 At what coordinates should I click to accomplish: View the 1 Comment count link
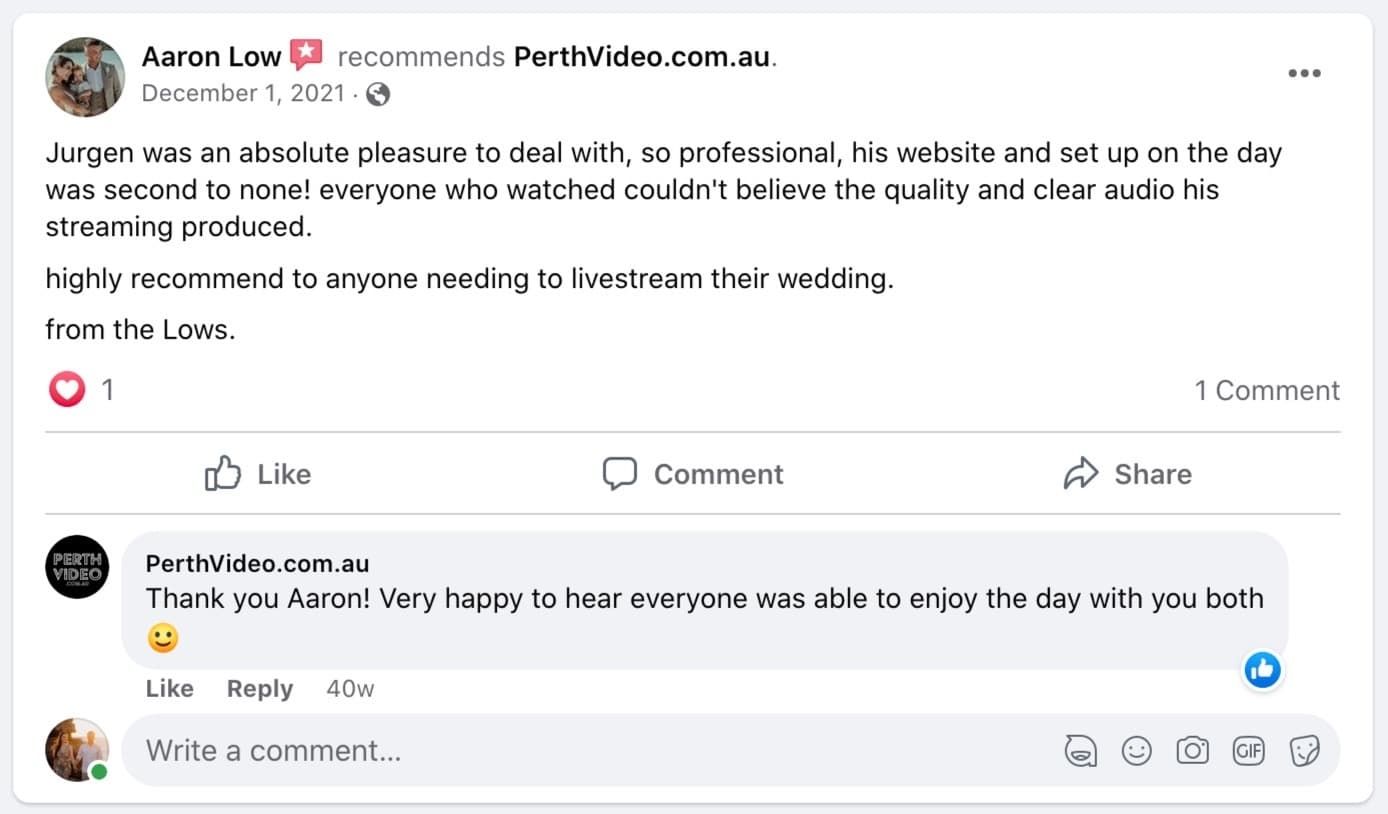click(1267, 390)
